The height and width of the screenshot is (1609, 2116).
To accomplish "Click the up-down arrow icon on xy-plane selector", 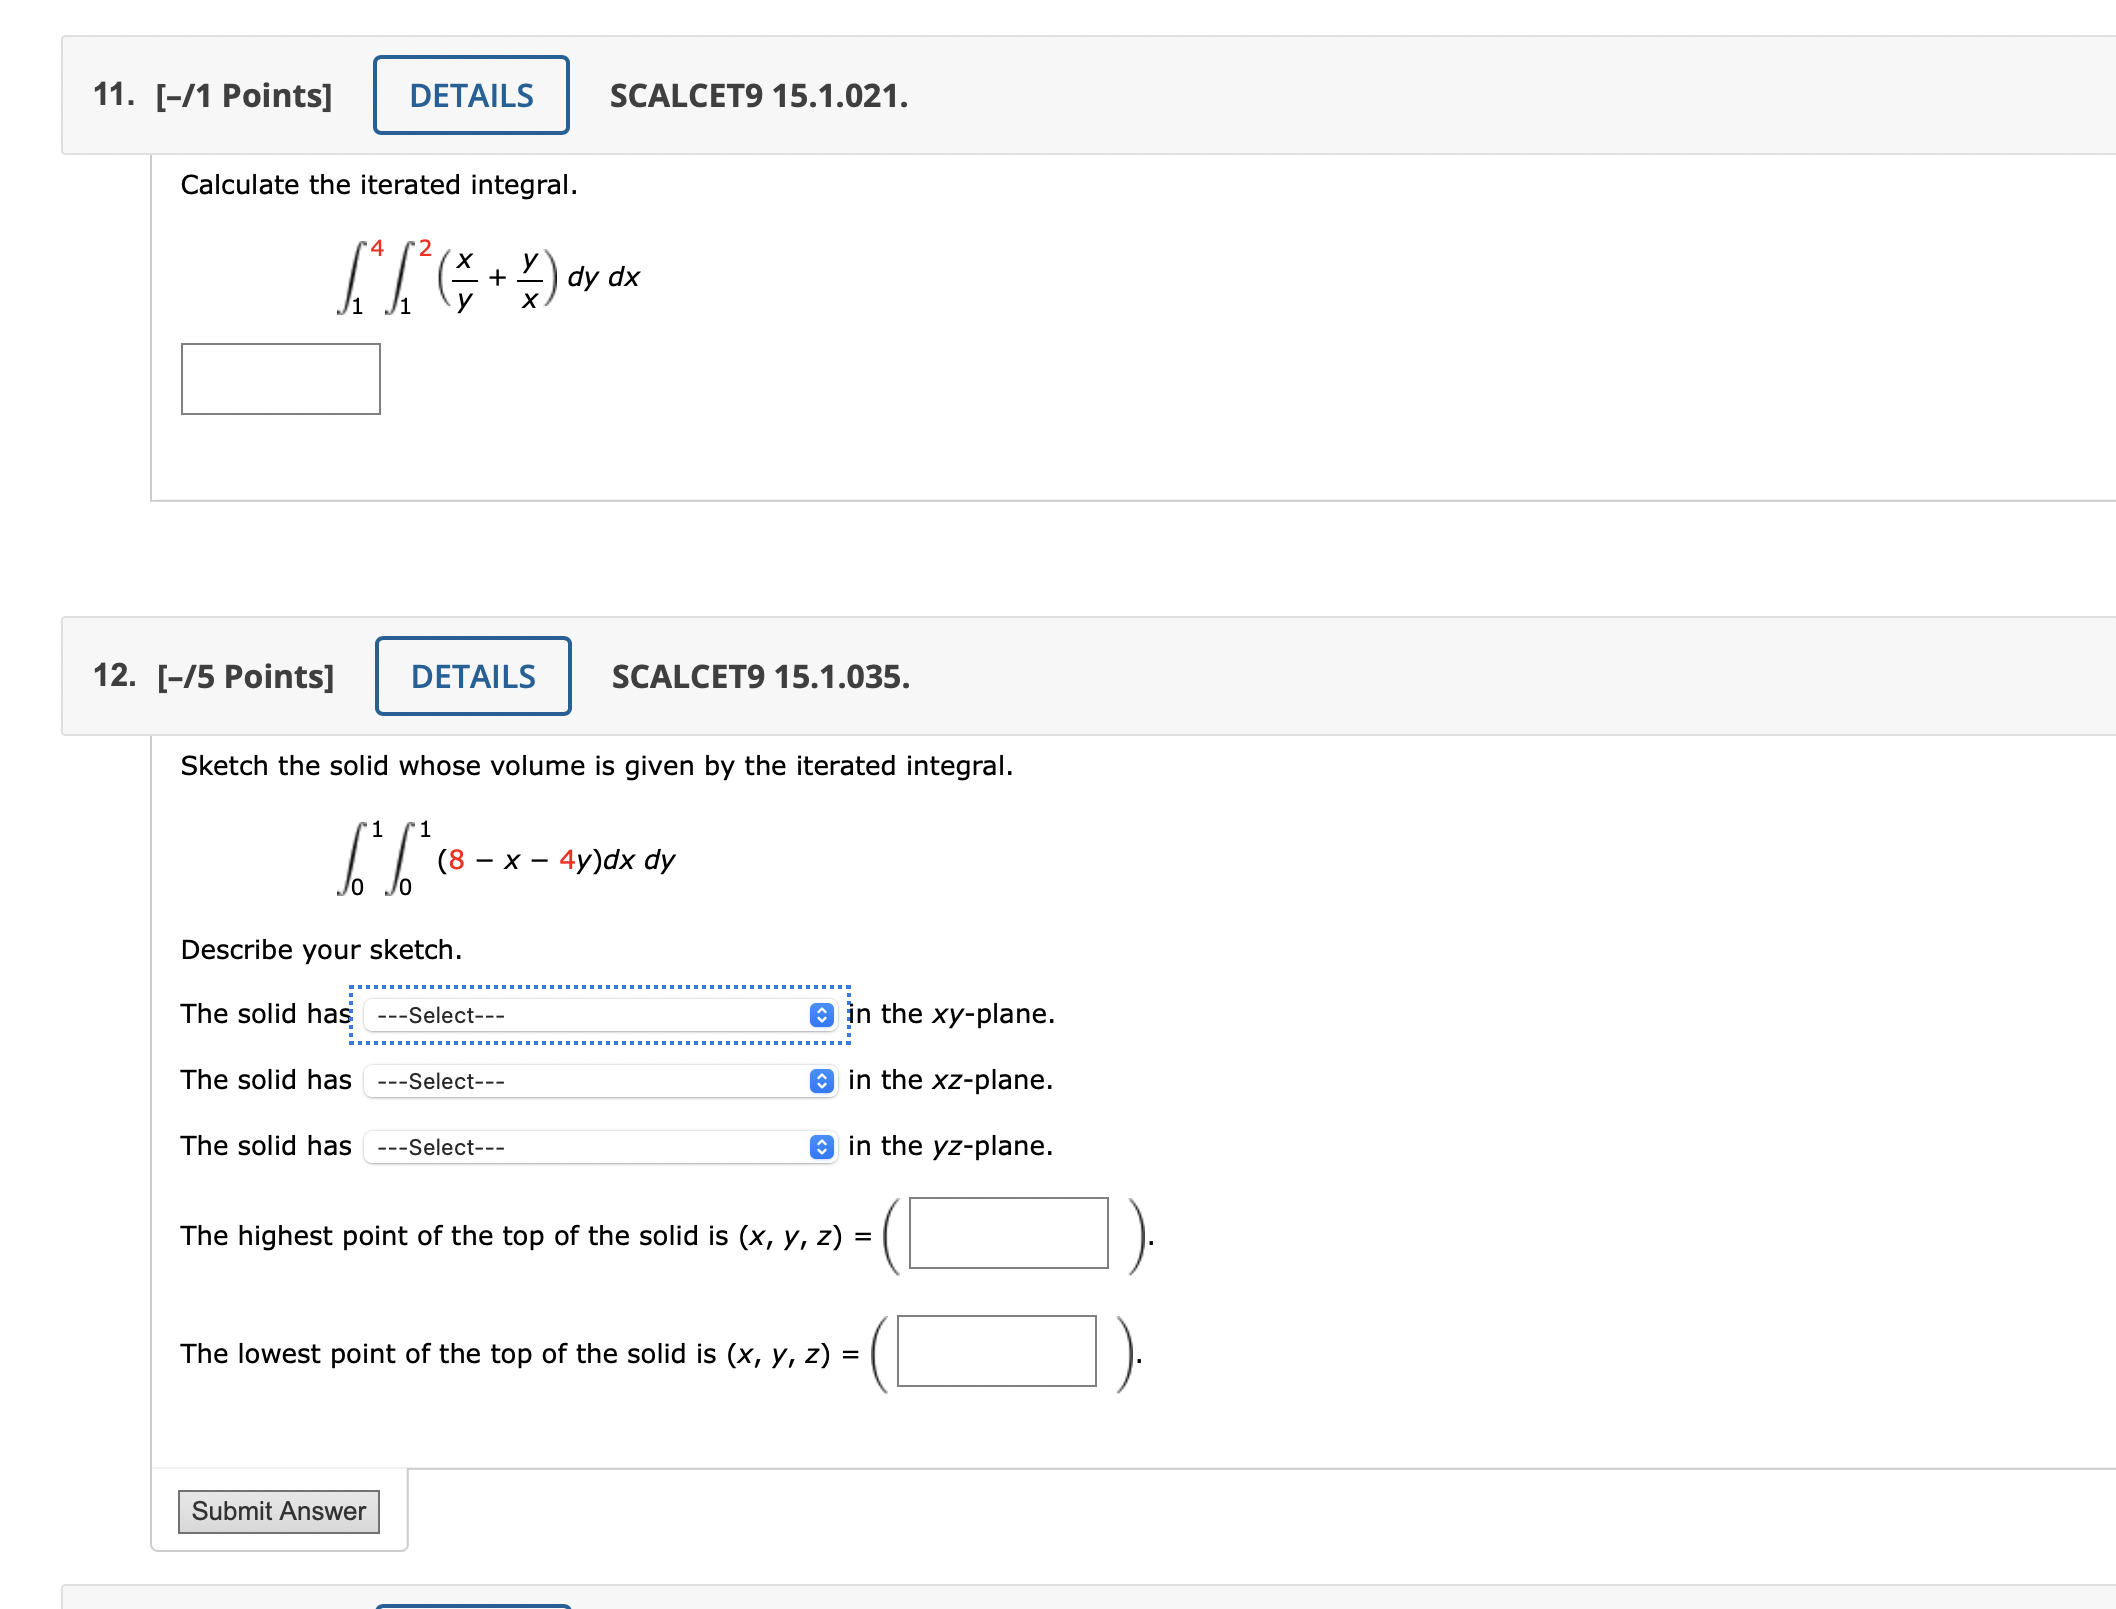I will click(x=822, y=1015).
